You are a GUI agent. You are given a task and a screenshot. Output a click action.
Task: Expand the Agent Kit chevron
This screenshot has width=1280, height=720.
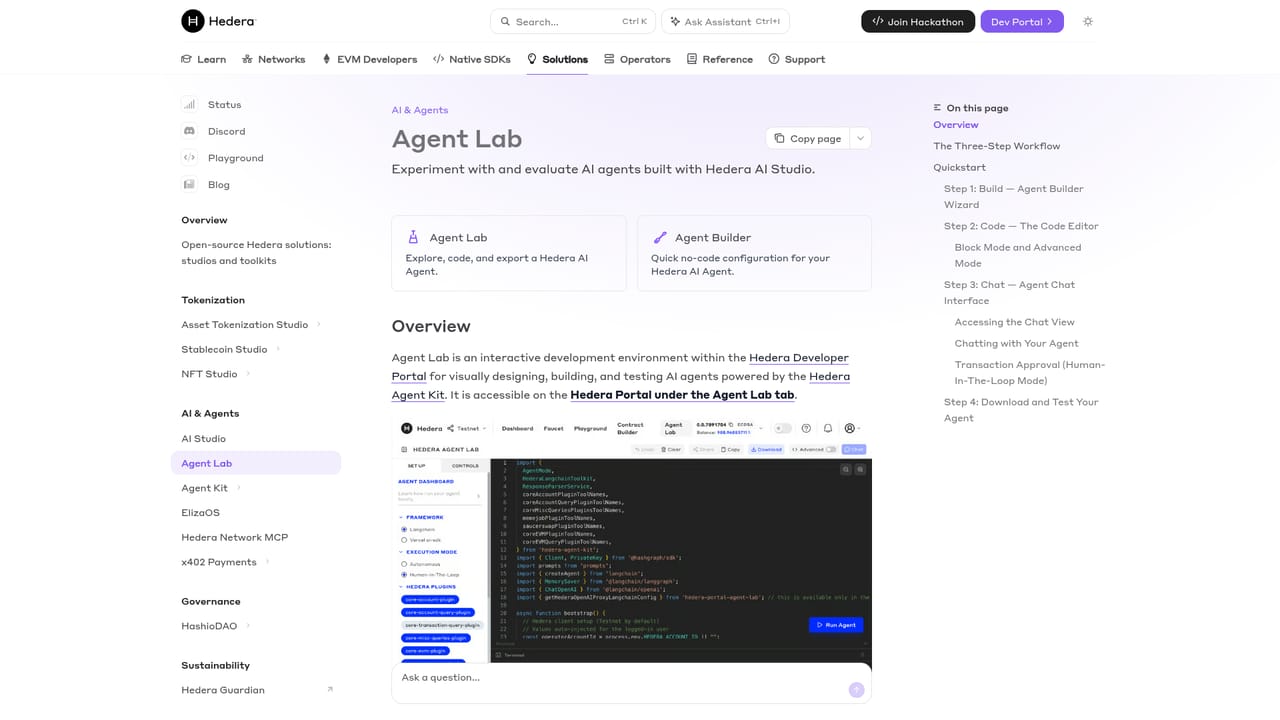[x=238, y=488]
